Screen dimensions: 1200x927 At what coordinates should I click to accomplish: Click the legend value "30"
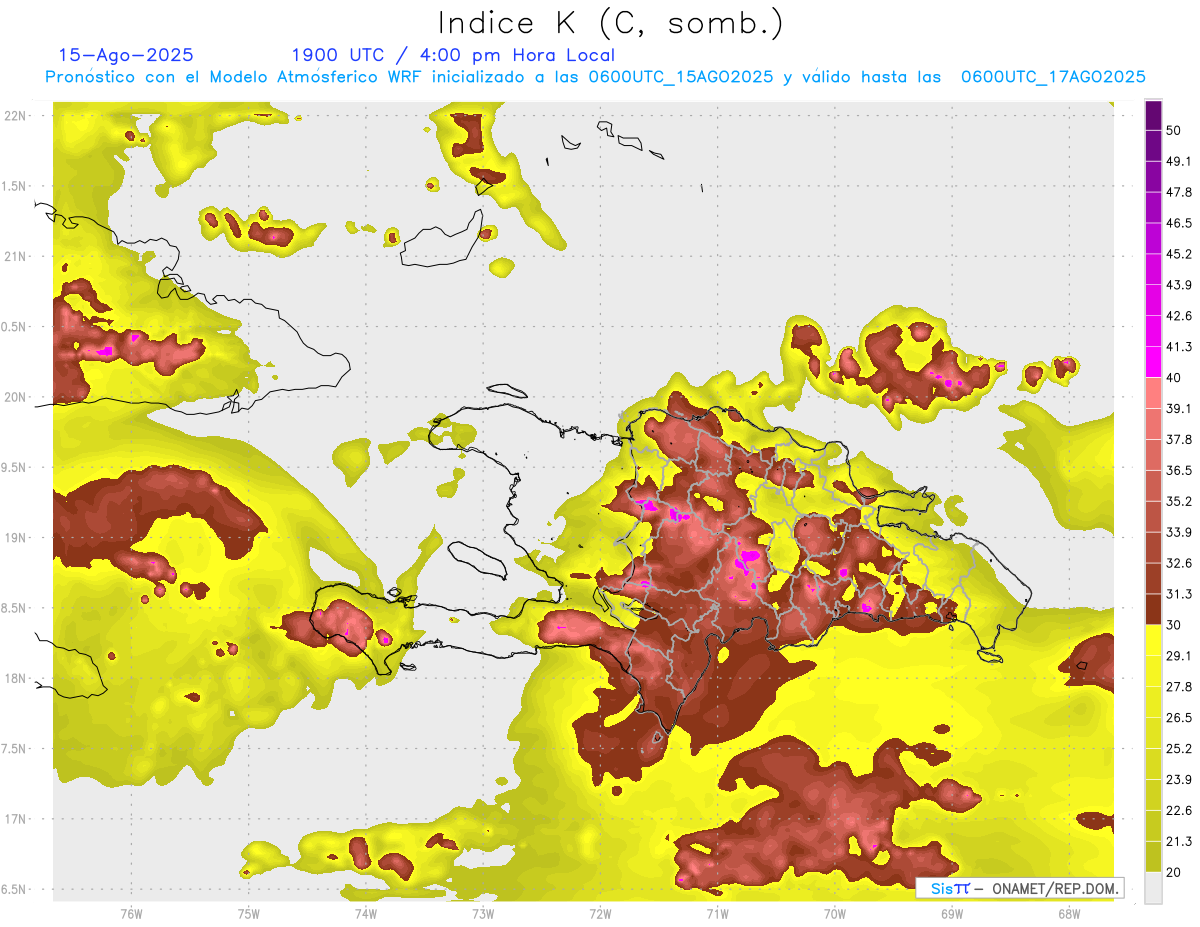1174,625
